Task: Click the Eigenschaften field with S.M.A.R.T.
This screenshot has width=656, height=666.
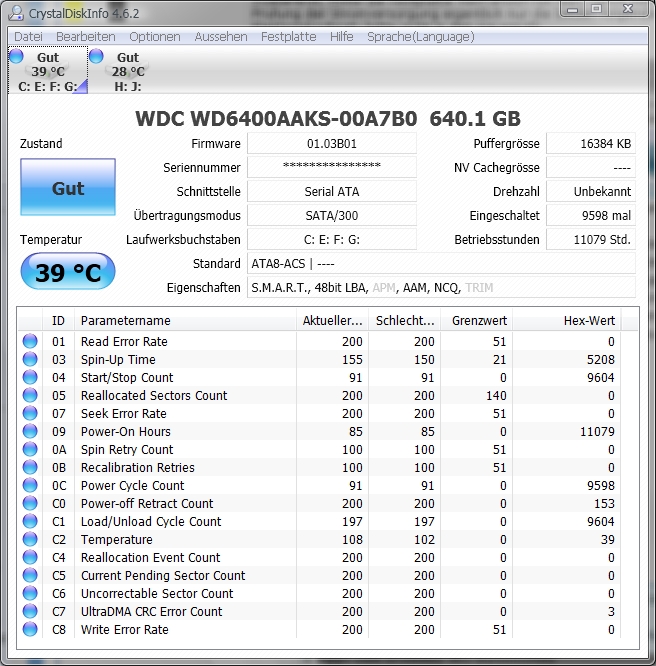Action: coord(441,288)
